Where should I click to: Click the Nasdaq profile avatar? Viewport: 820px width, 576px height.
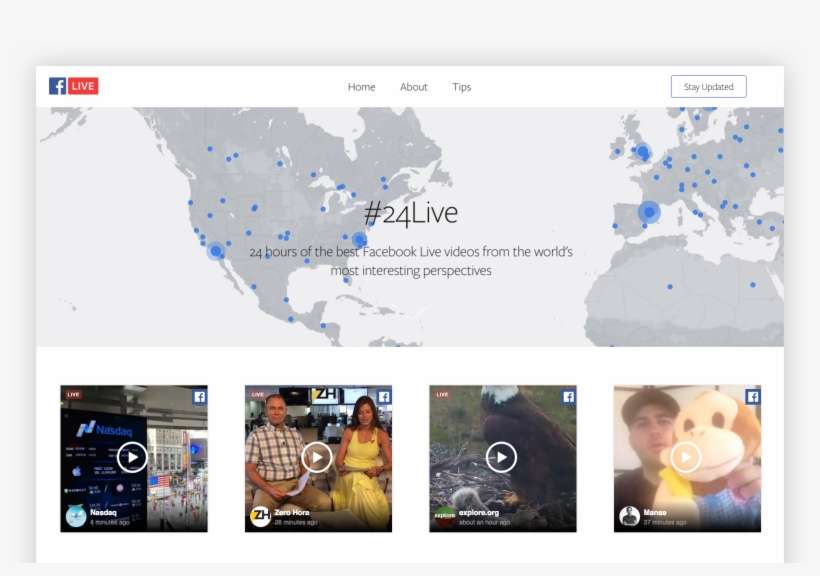tap(73, 516)
